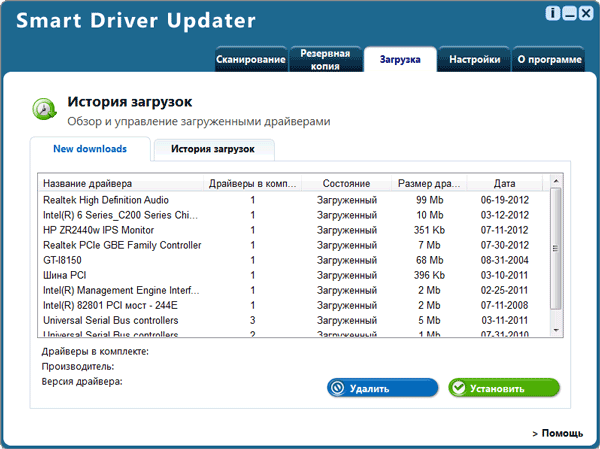Click the info icon in title bar

(550, 15)
